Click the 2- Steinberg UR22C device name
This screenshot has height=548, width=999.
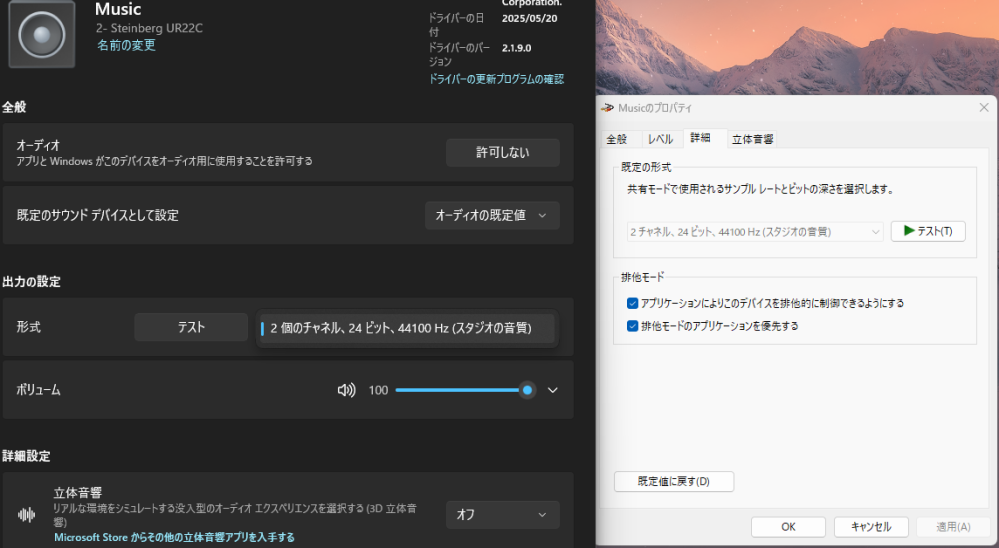(149, 28)
